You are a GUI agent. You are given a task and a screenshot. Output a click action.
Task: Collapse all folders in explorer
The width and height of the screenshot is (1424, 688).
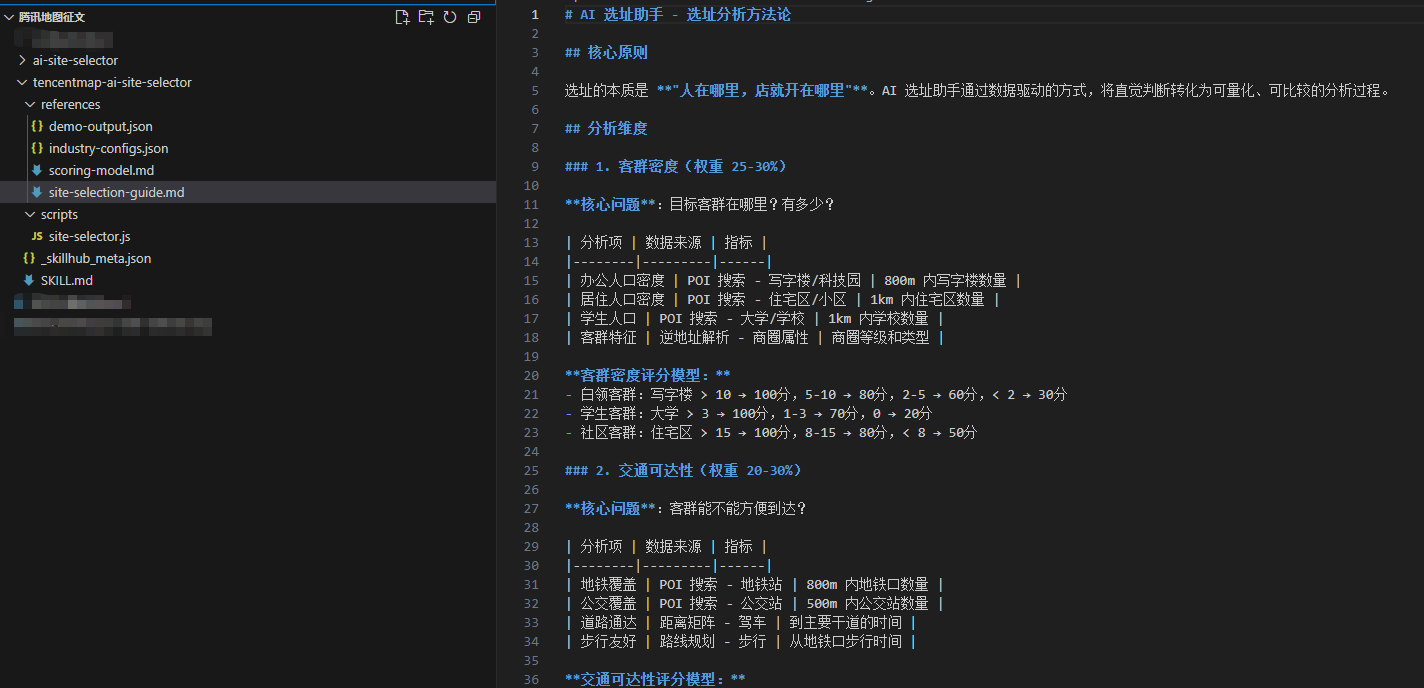coord(474,17)
